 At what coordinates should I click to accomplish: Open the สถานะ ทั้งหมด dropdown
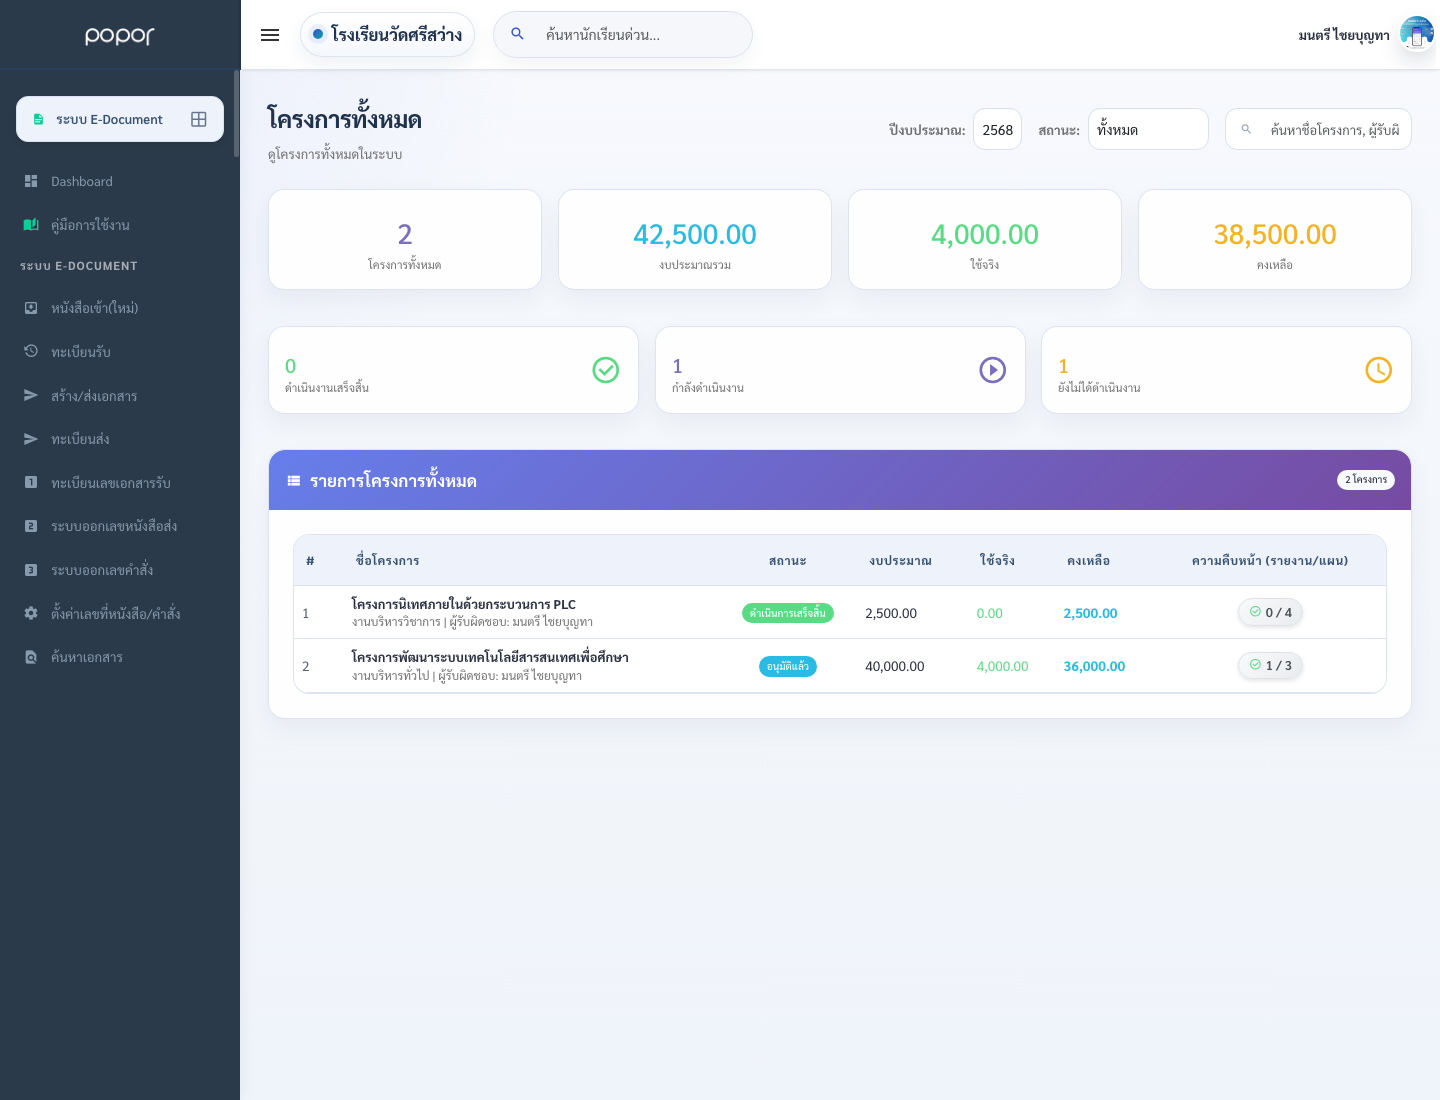[x=1148, y=129]
